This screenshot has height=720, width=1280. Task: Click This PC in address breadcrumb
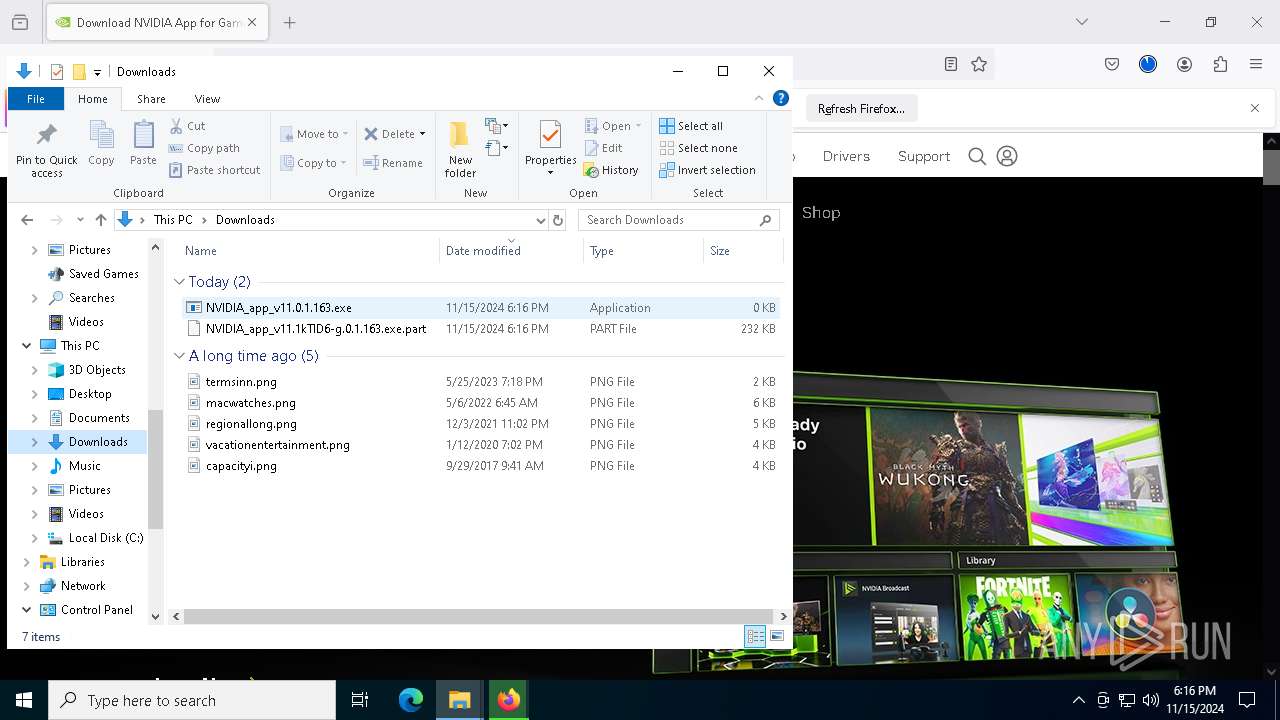coord(172,220)
